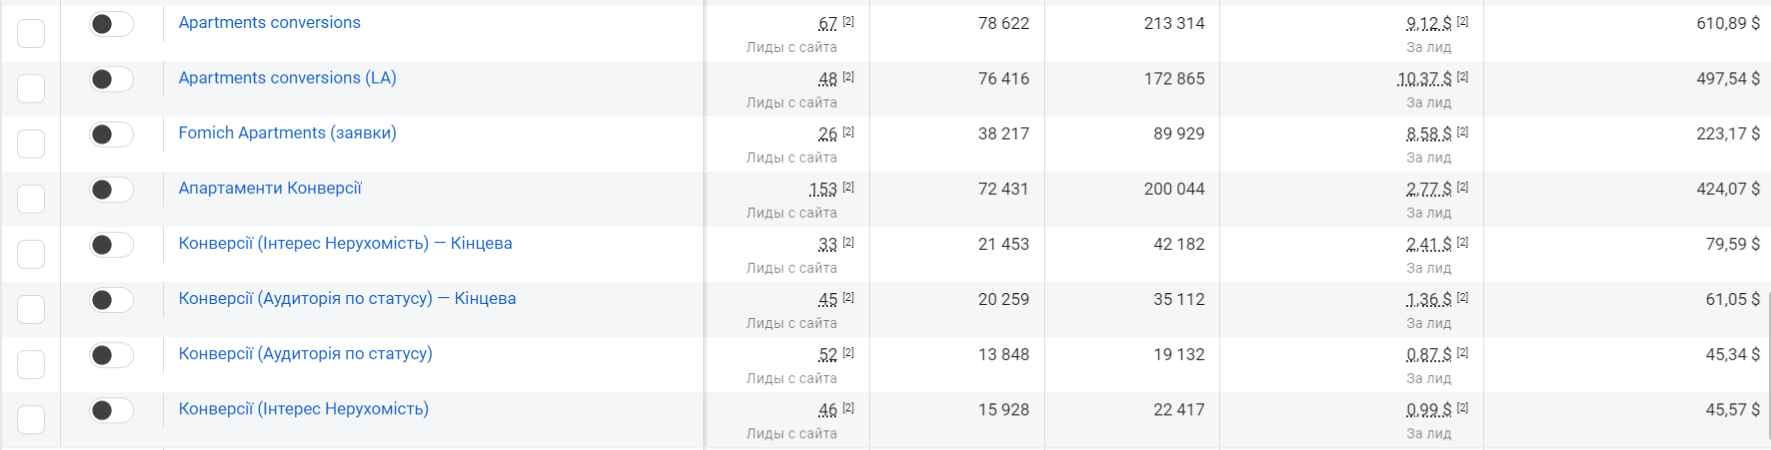
Task: Click the underlined 2,77 $ cost value
Action: pos(1428,189)
